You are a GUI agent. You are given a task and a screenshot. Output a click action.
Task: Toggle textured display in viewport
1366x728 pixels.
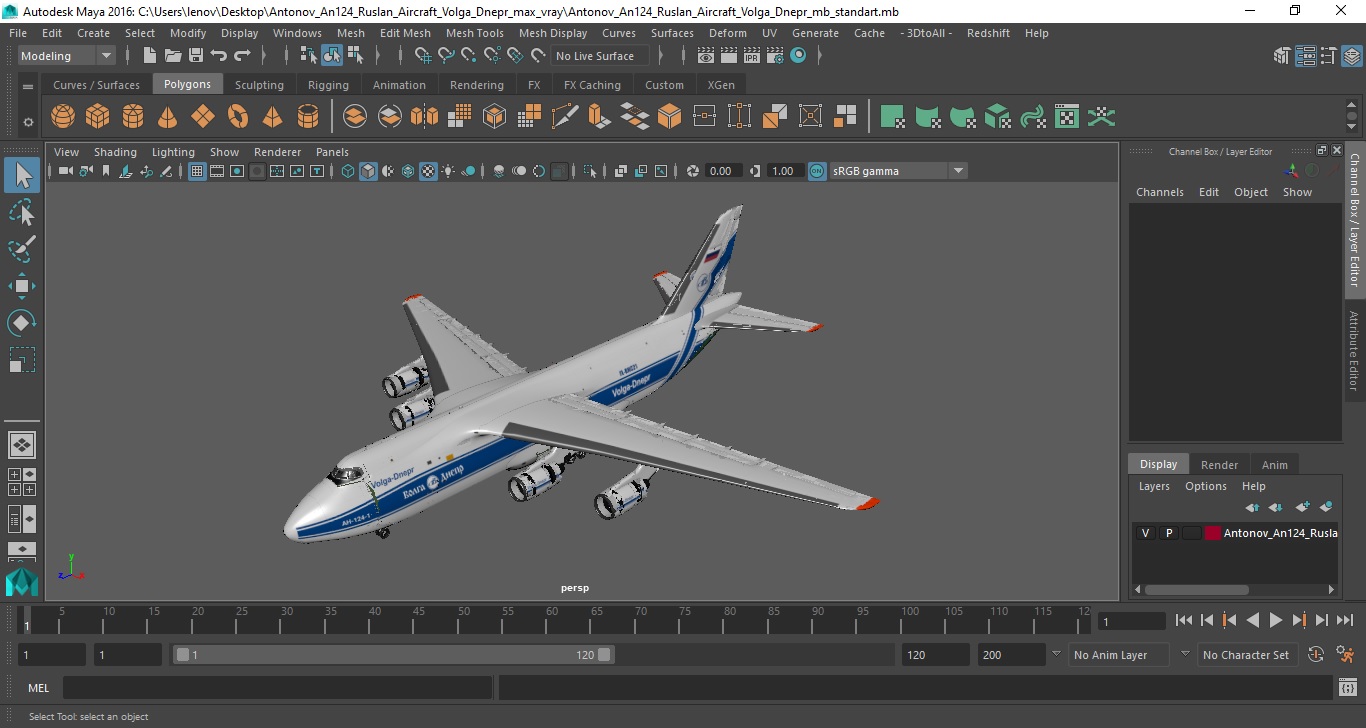coord(428,171)
